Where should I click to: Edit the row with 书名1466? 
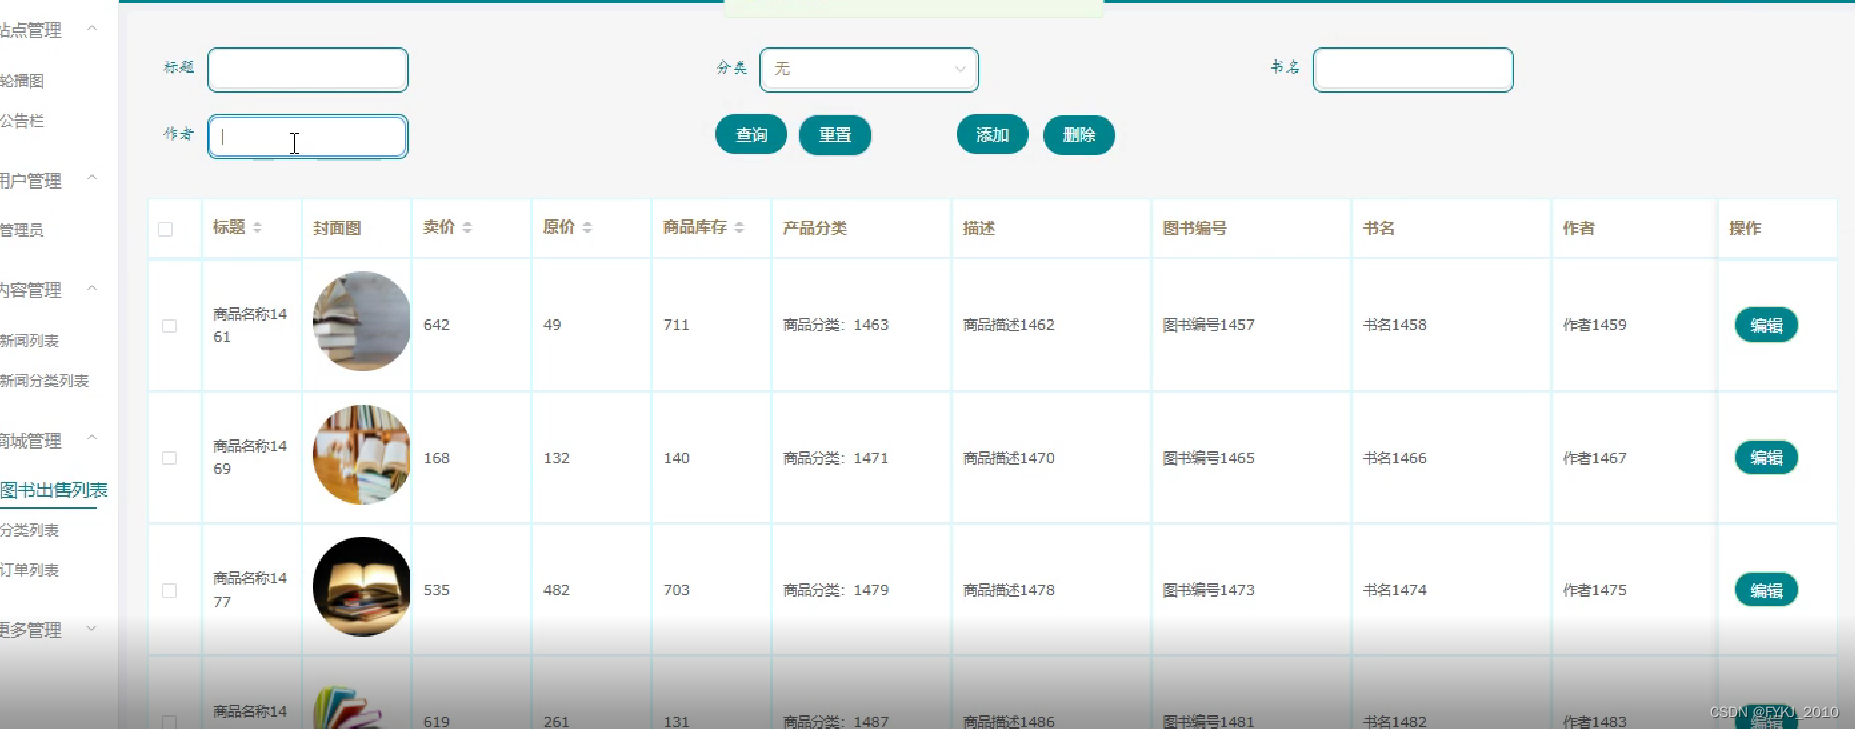pos(1766,458)
